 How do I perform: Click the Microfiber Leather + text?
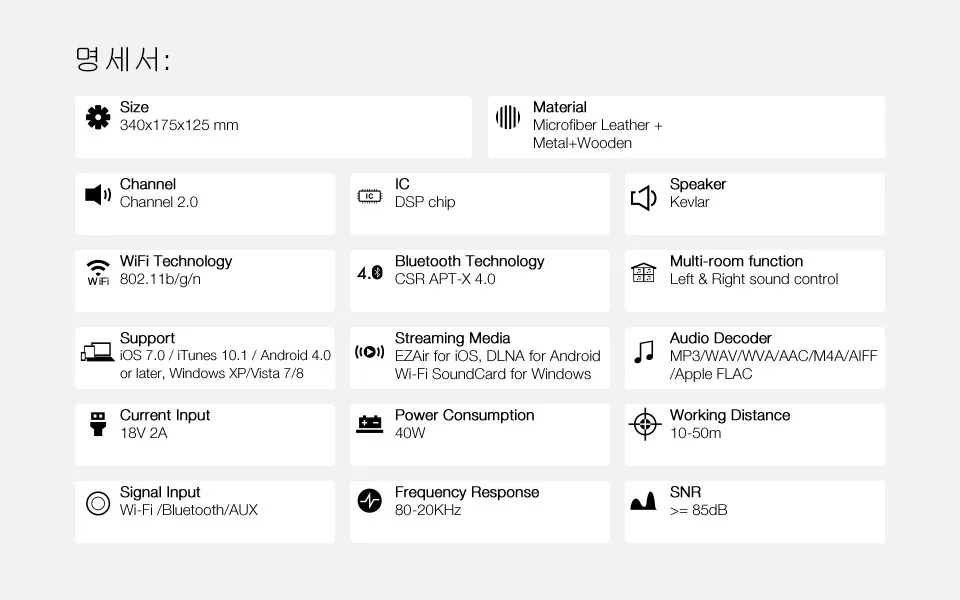tap(598, 125)
